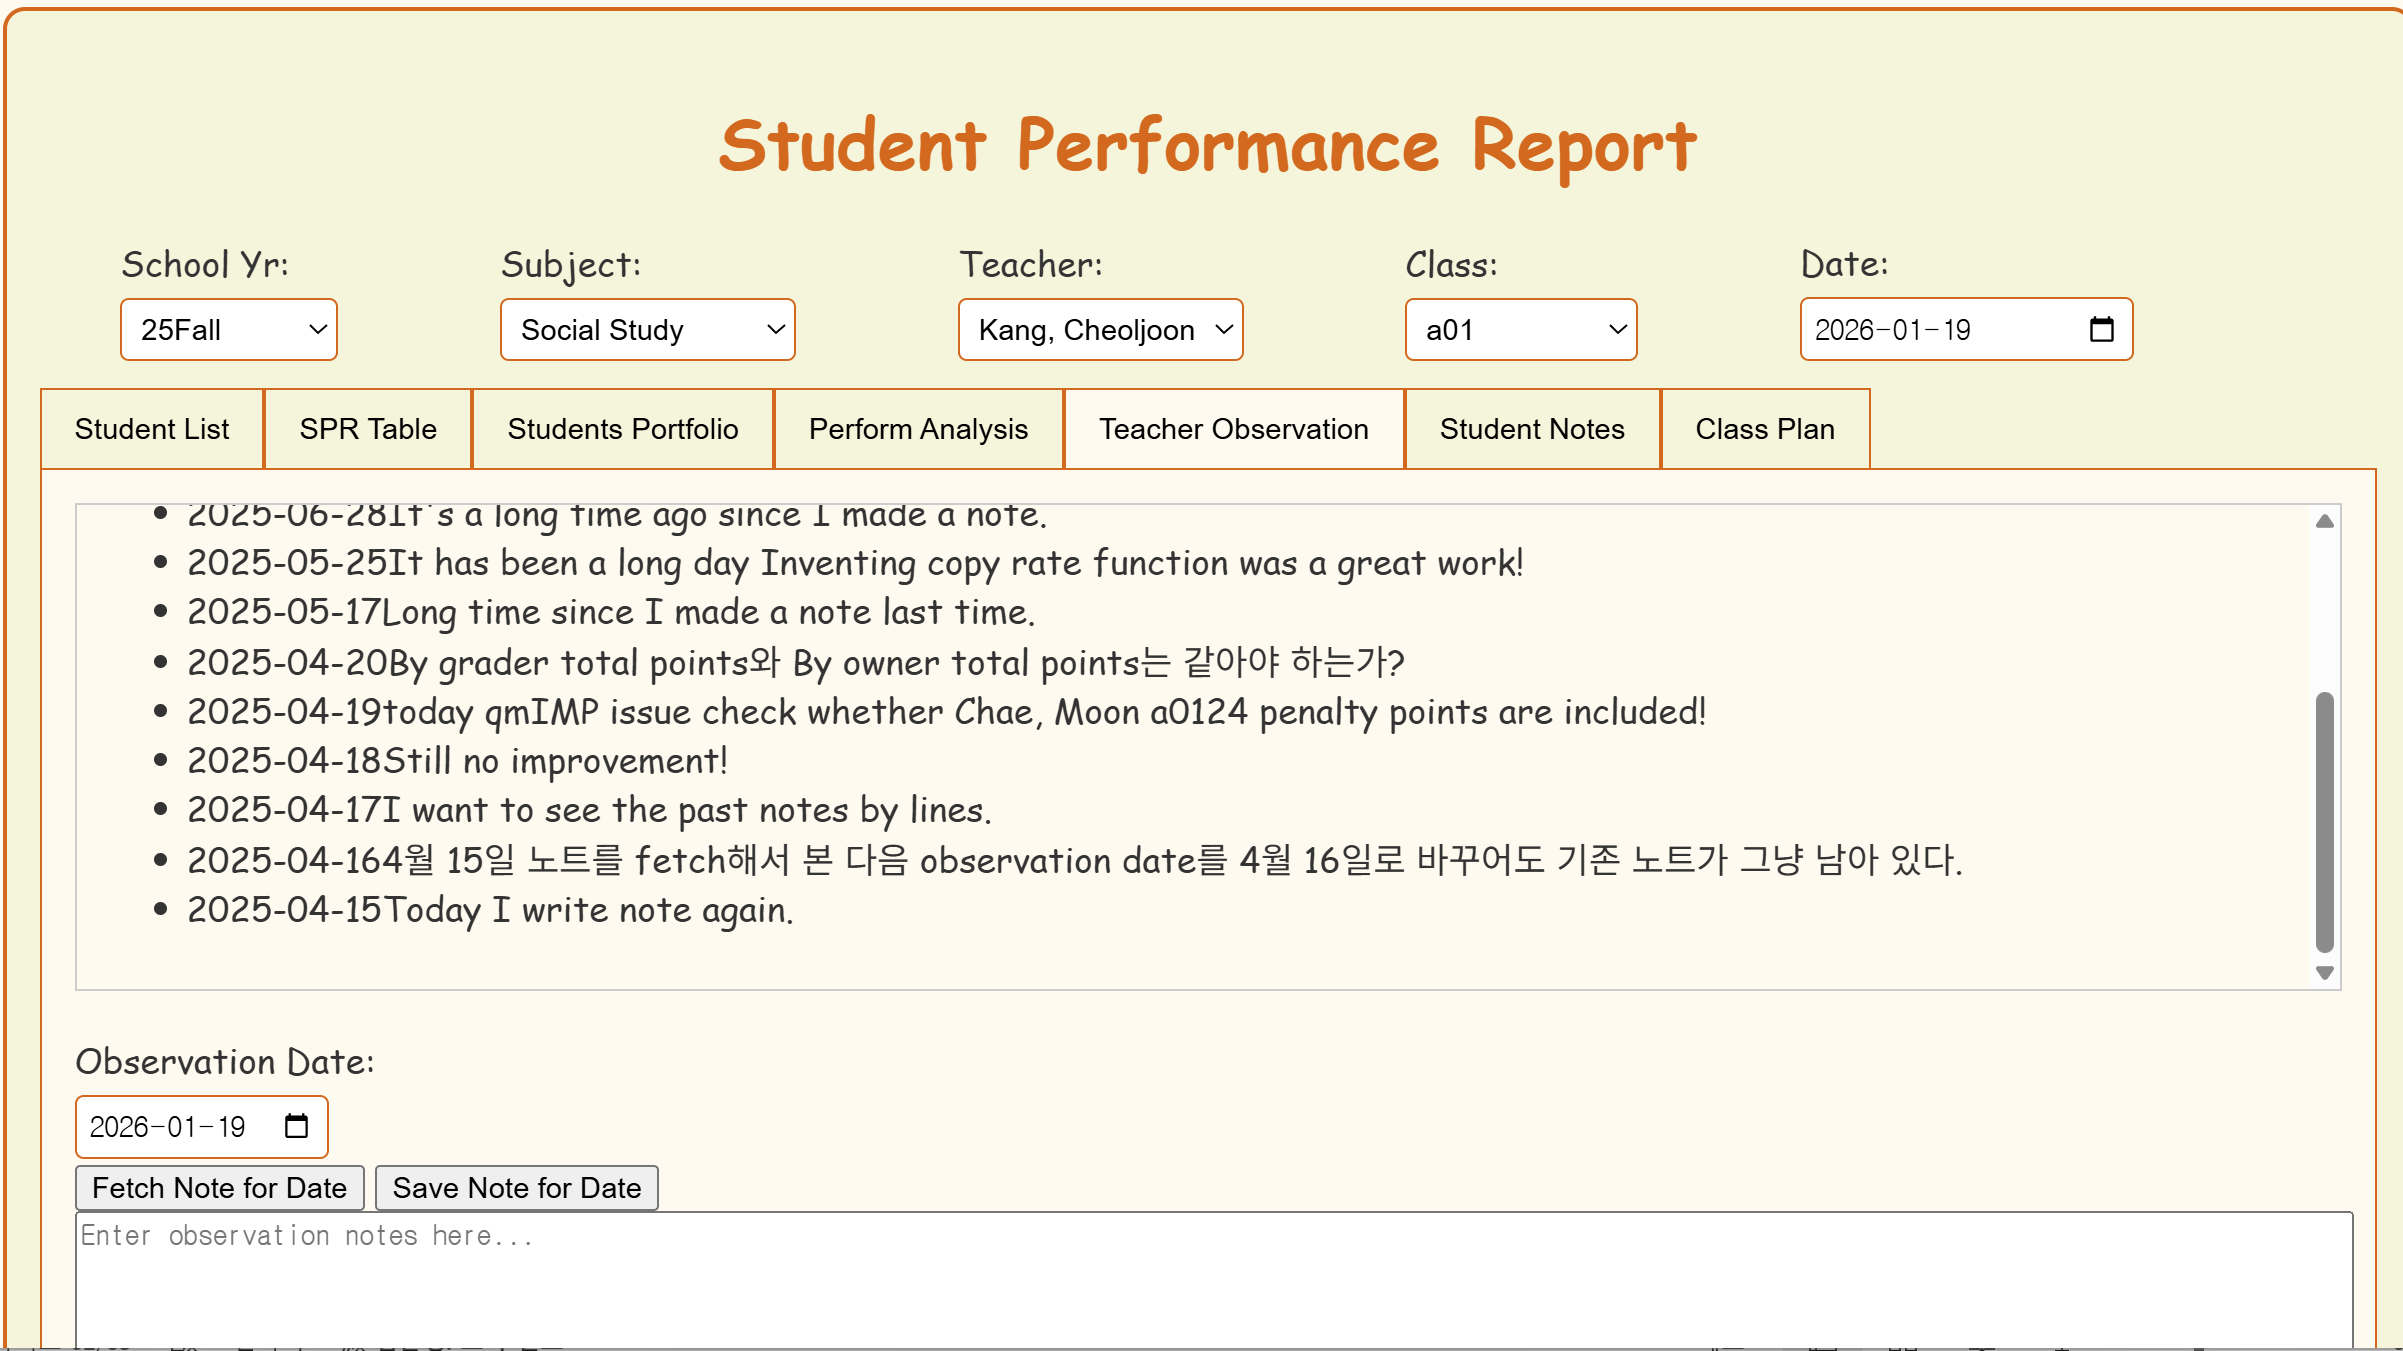Switch to the Class Plan tab
This screenshot has height=1351, width=2403.
[x=1765, y=429]
